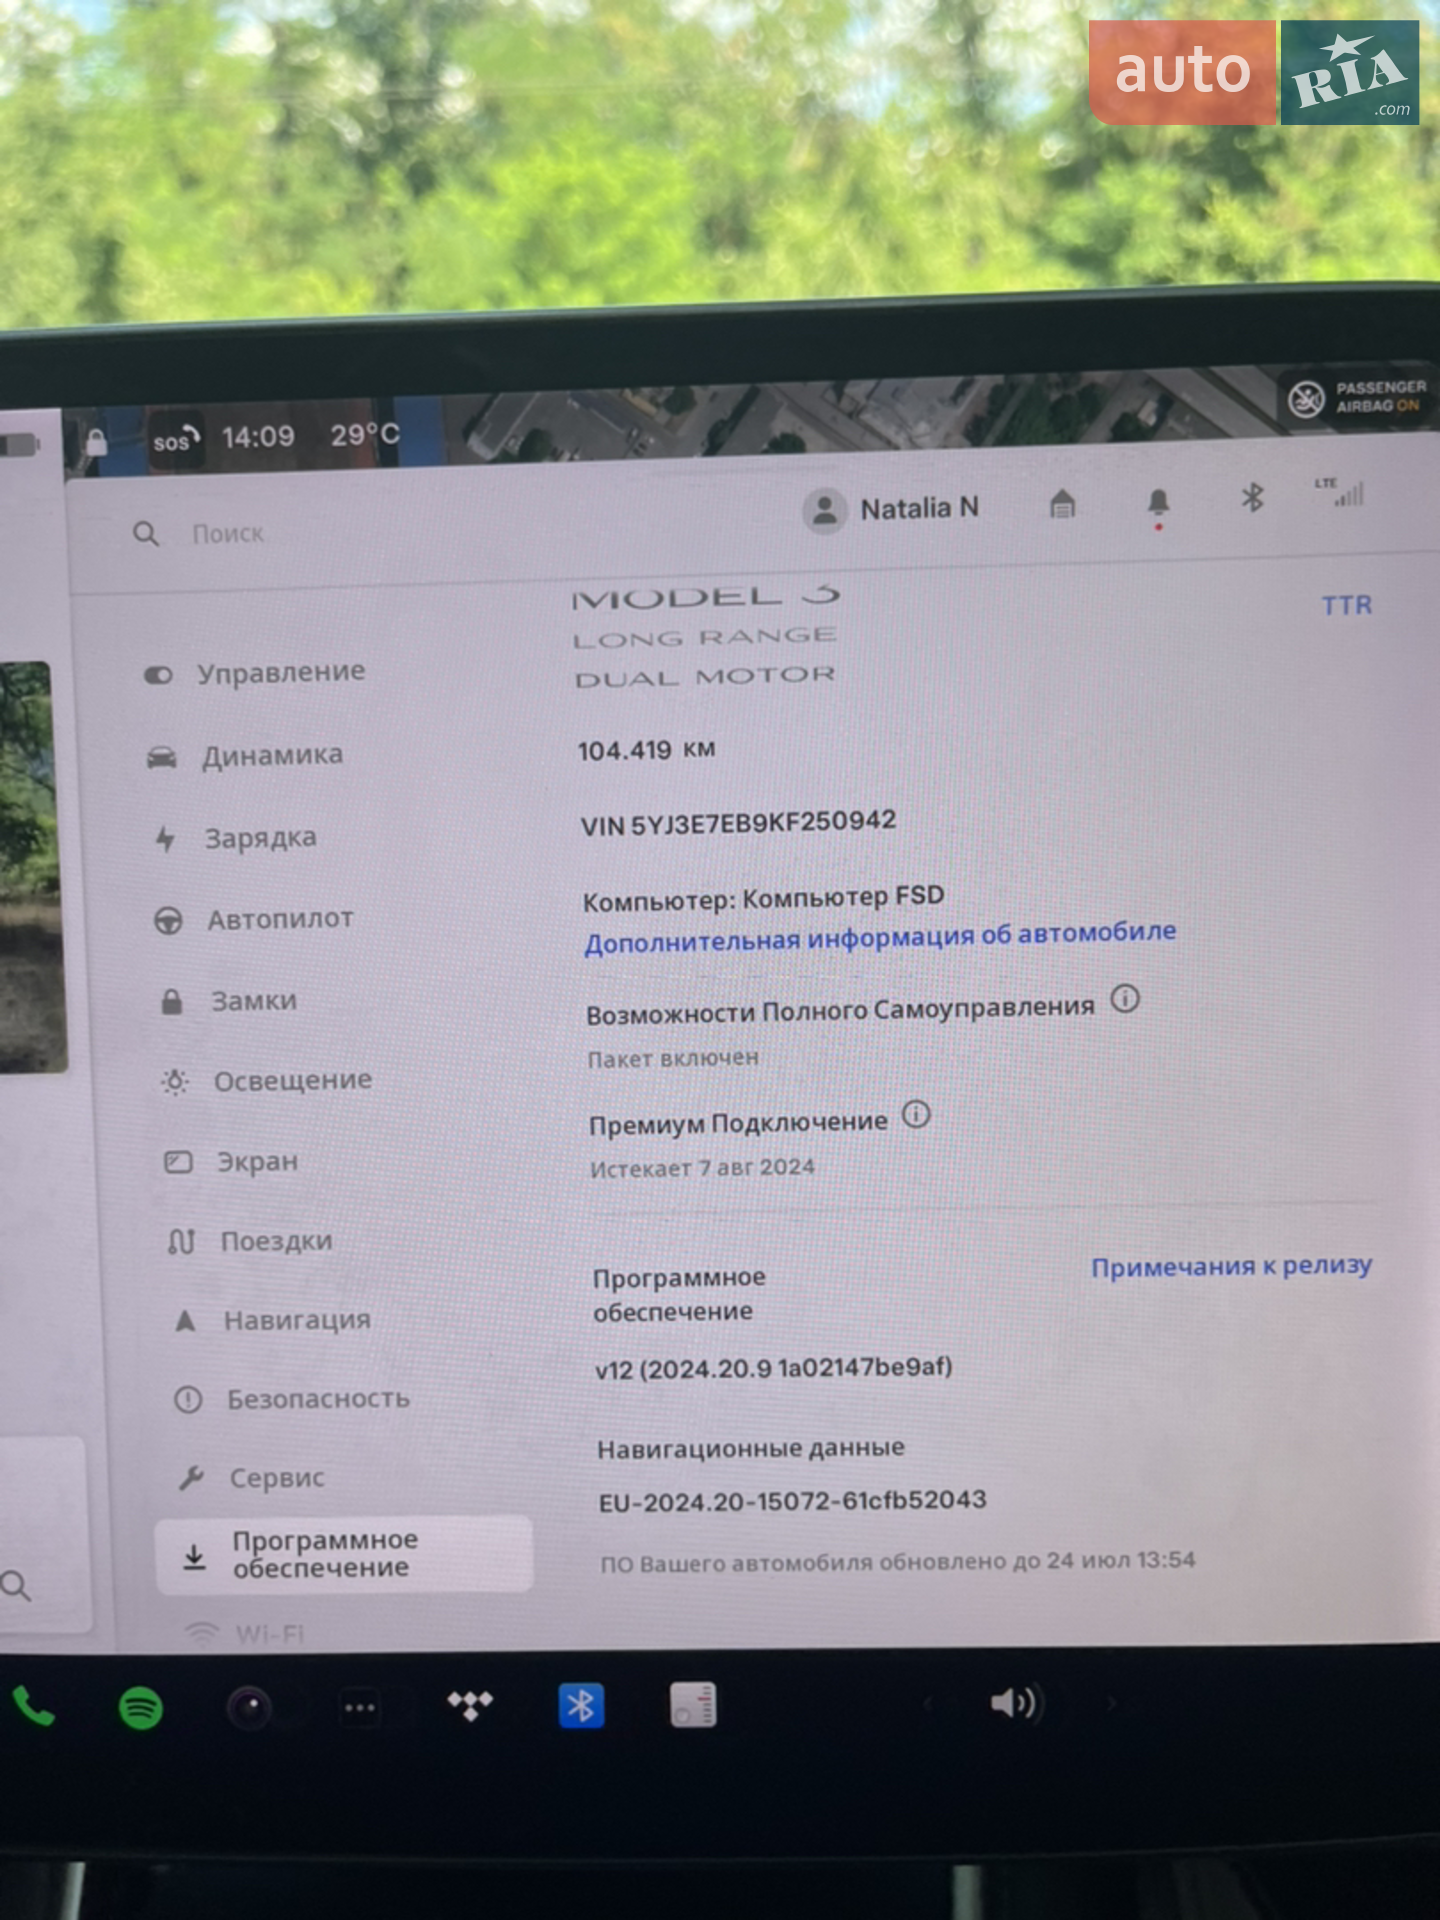The image size is (1440, 1920).
Task: Open the Natalia N driver profile
Action: point(892,509)
